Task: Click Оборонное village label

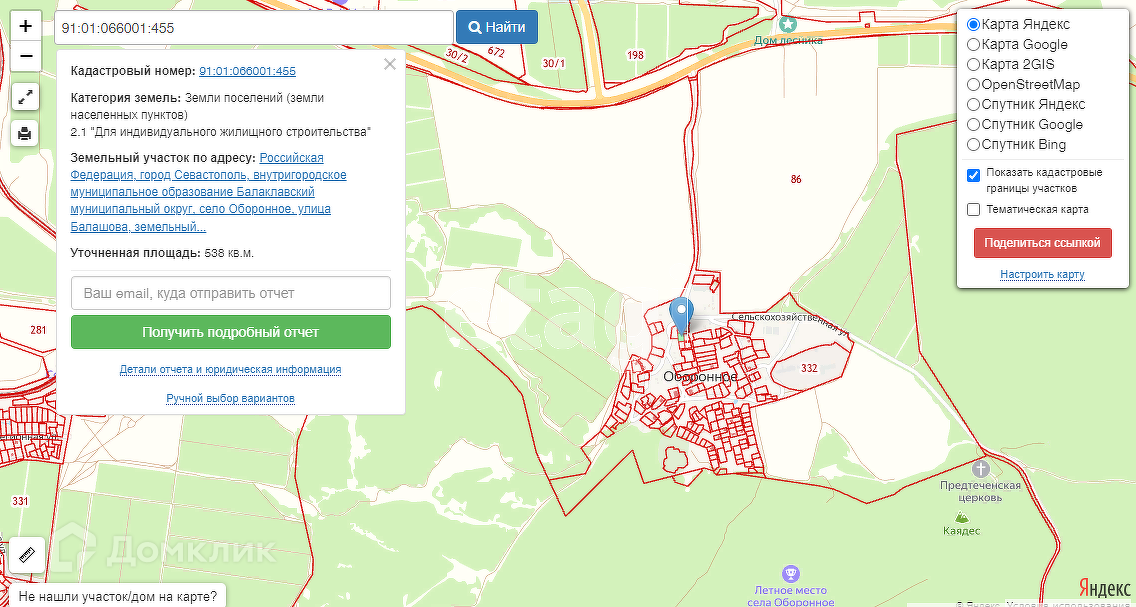Action: click(701, 377)
